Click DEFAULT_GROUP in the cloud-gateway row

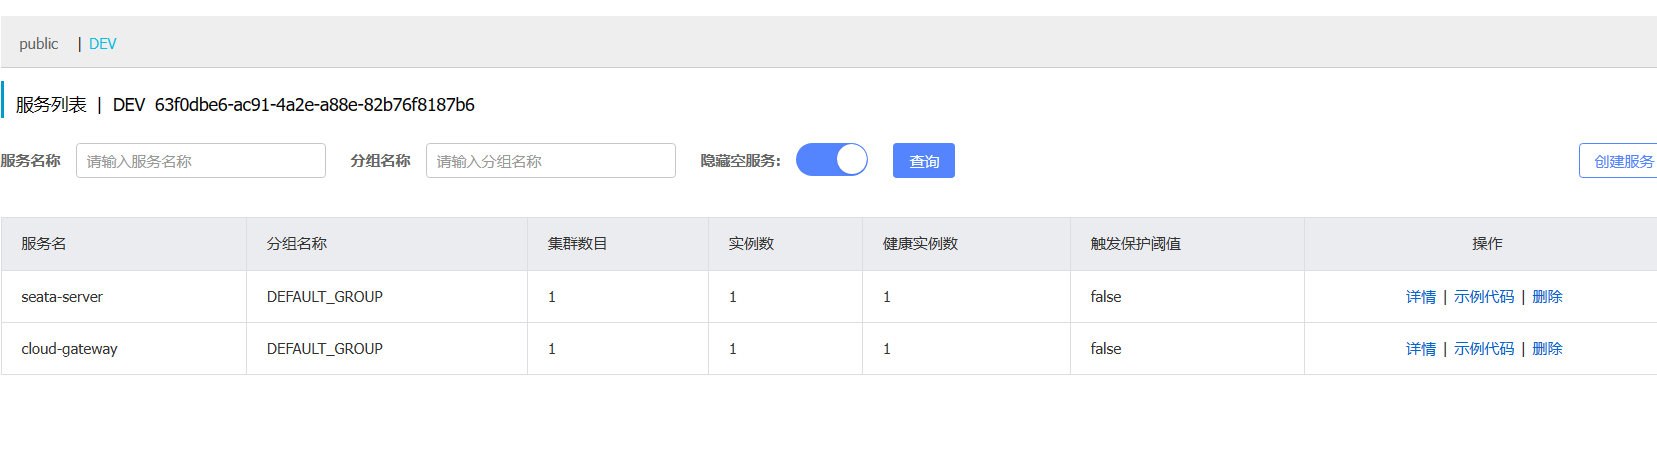(325, 349)
